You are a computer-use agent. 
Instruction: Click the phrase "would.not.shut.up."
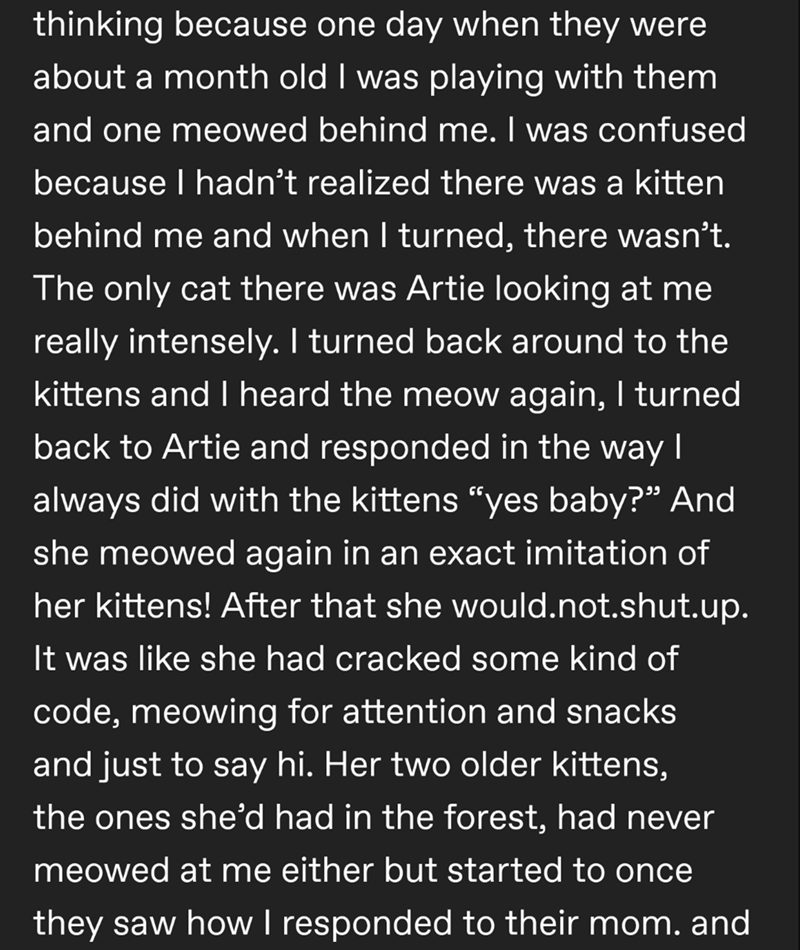point(601,606)
